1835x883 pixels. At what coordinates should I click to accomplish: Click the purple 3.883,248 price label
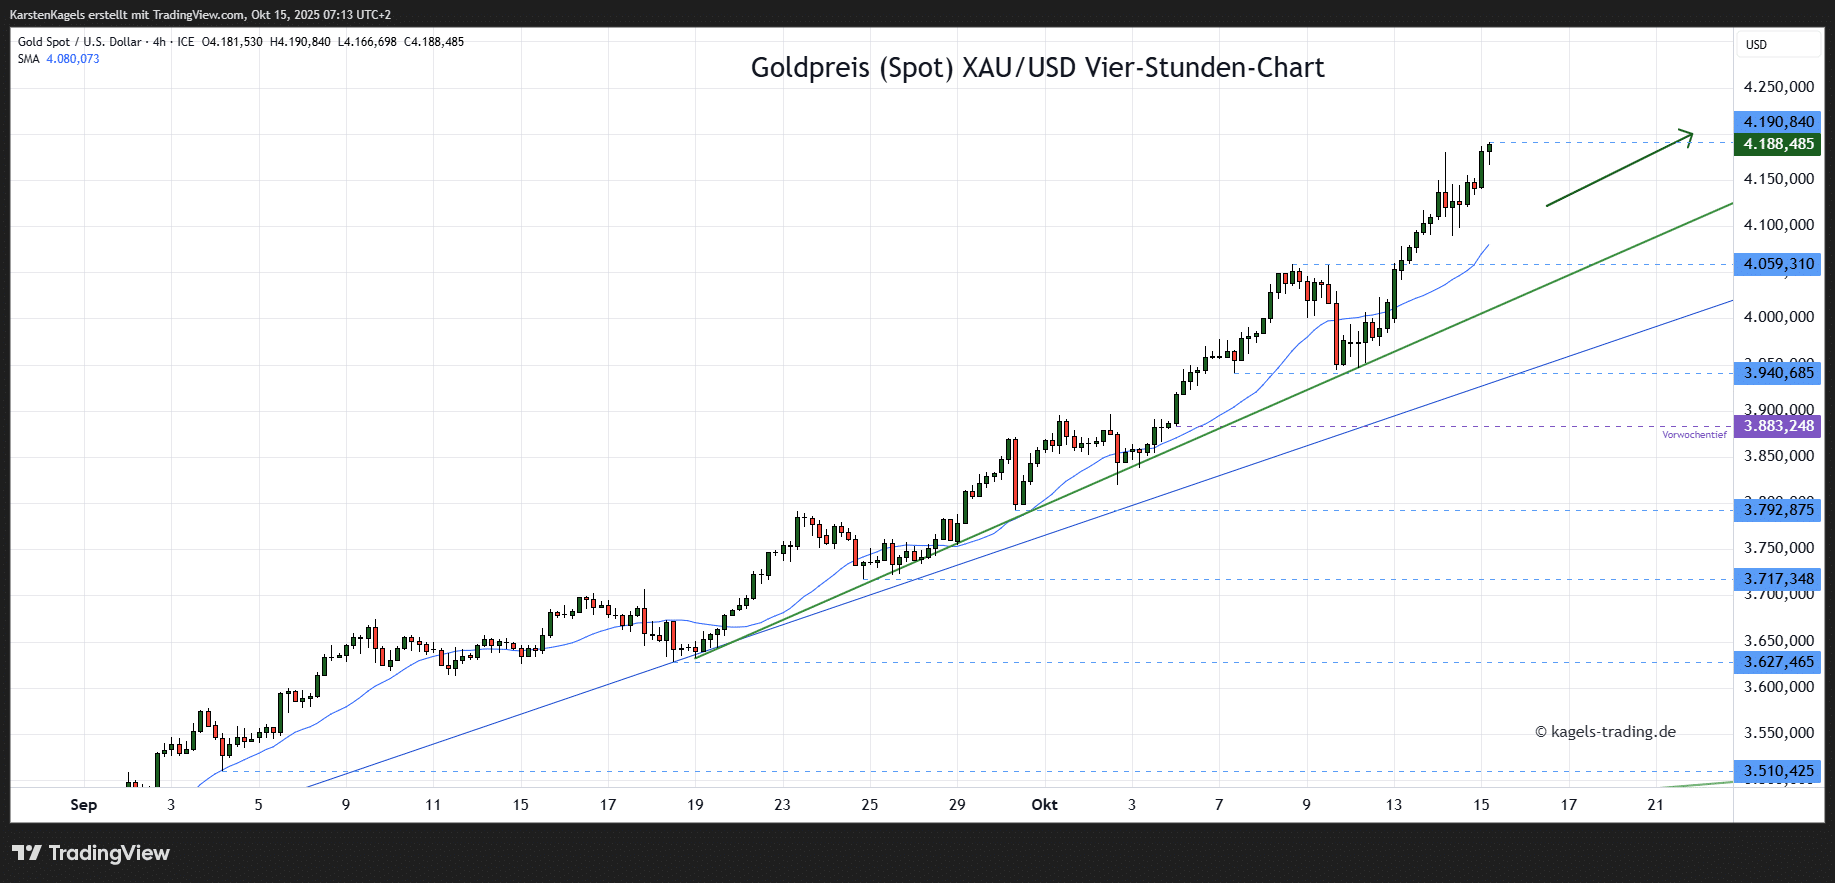pyautogui.click(x=1778, y=426)
